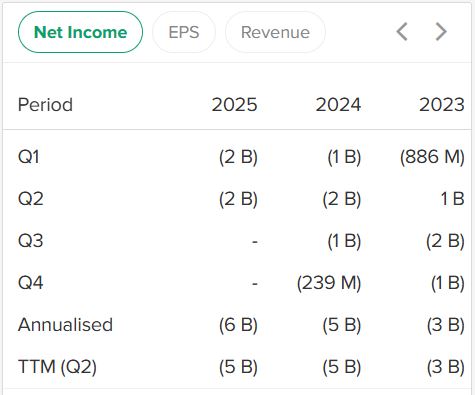Select the Net Income tab

click(80, 32)
